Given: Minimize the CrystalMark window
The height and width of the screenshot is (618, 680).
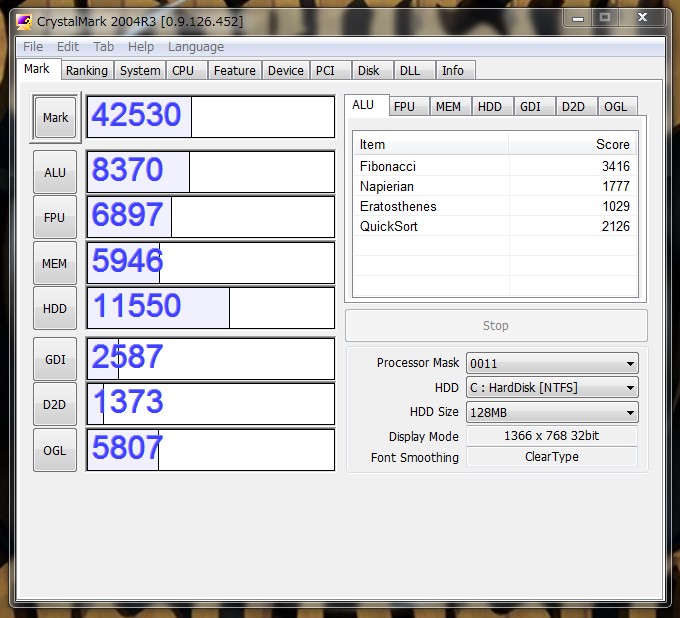Looking at the screenshot, I should click(578, 18).
